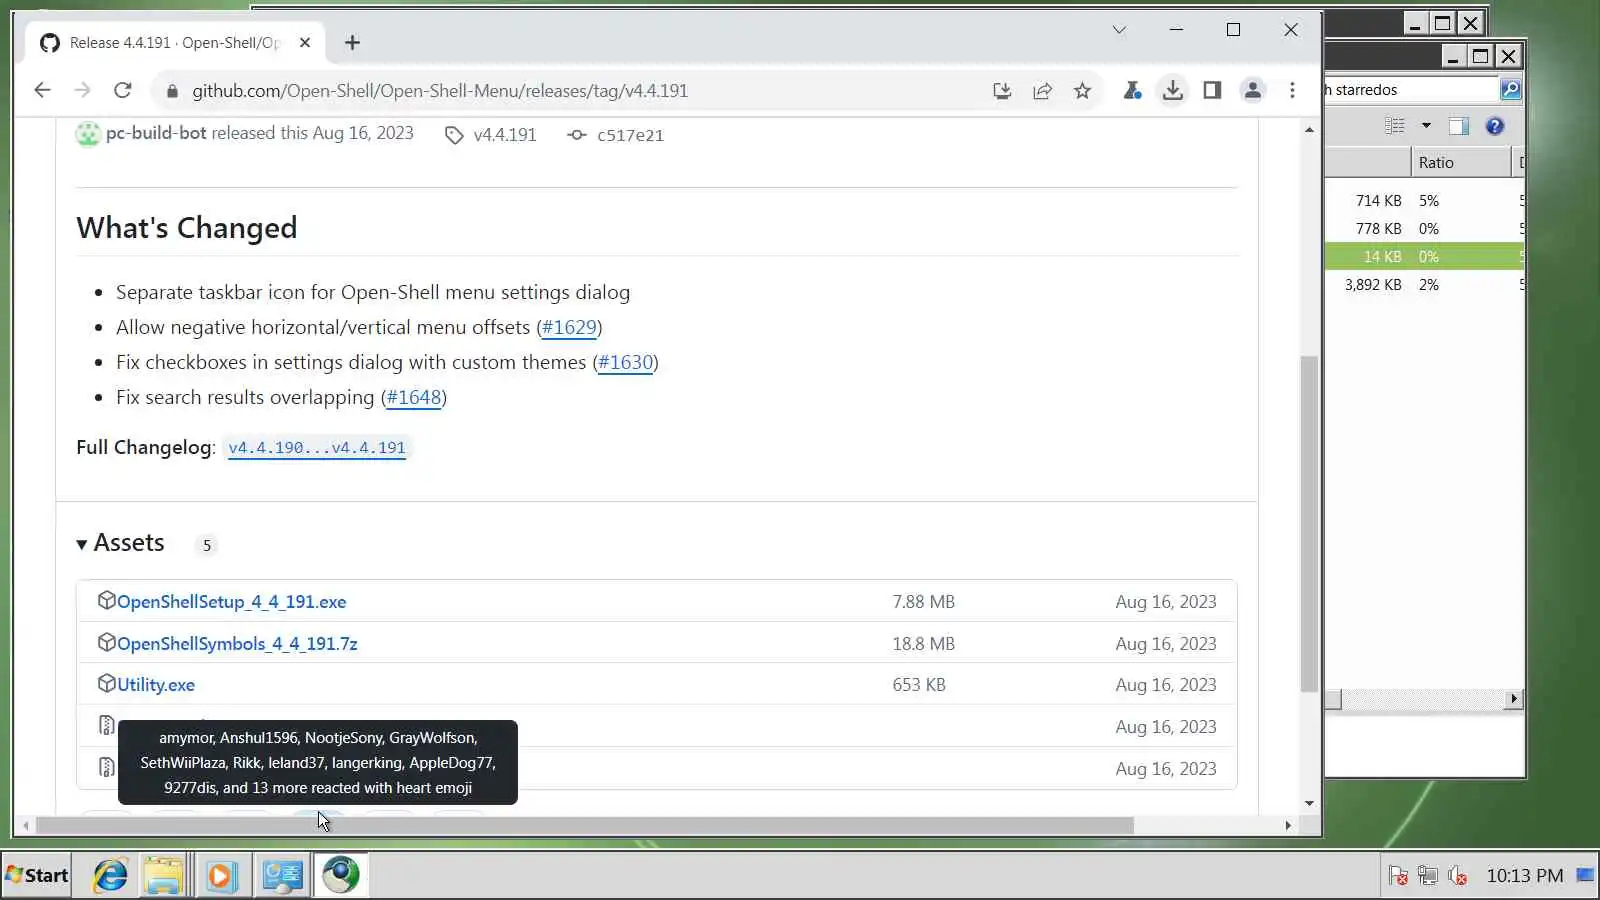Click package icon next to Utility.exe
This screenshot has height=900, width=1600.
tap(106, 683)
